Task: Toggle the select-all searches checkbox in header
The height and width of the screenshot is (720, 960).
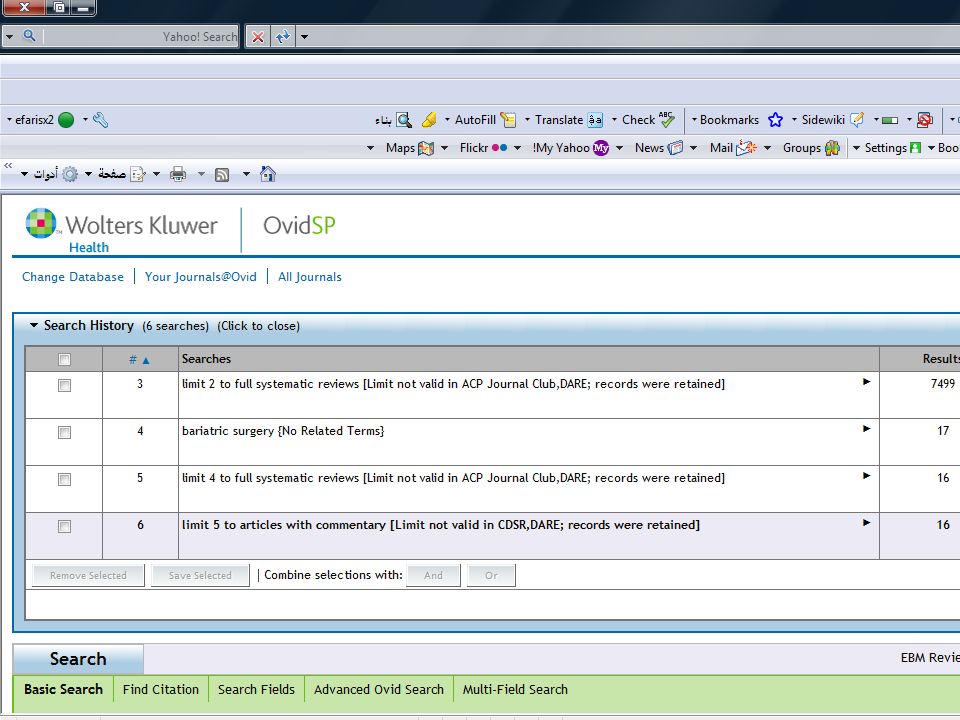Action: click(x=64, y=359)
